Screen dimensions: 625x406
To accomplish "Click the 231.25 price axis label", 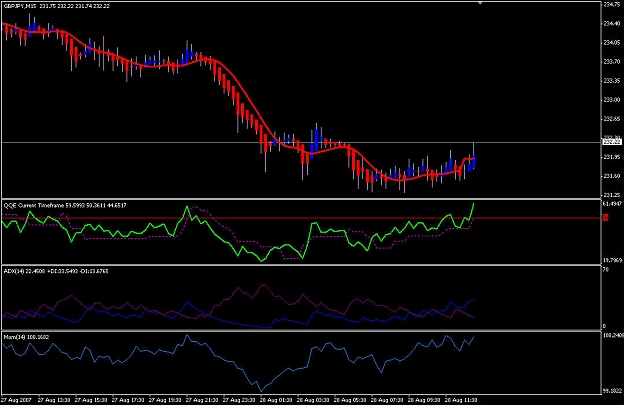I will [612, 195].
